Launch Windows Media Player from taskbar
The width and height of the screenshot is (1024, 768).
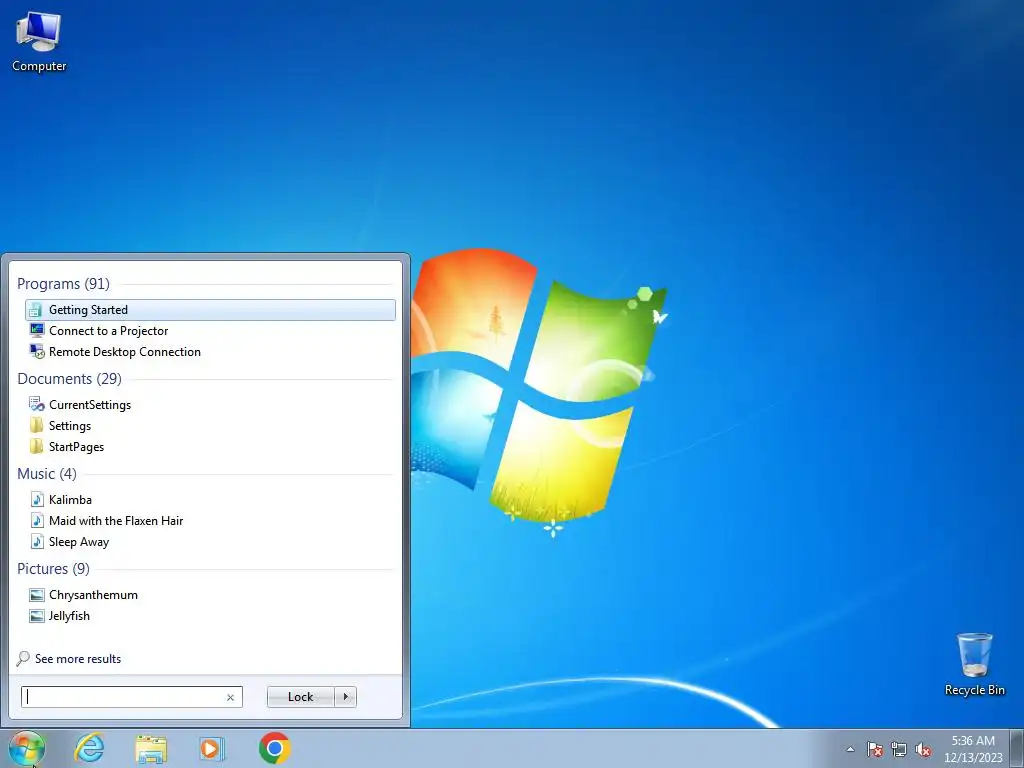(212, 748)
